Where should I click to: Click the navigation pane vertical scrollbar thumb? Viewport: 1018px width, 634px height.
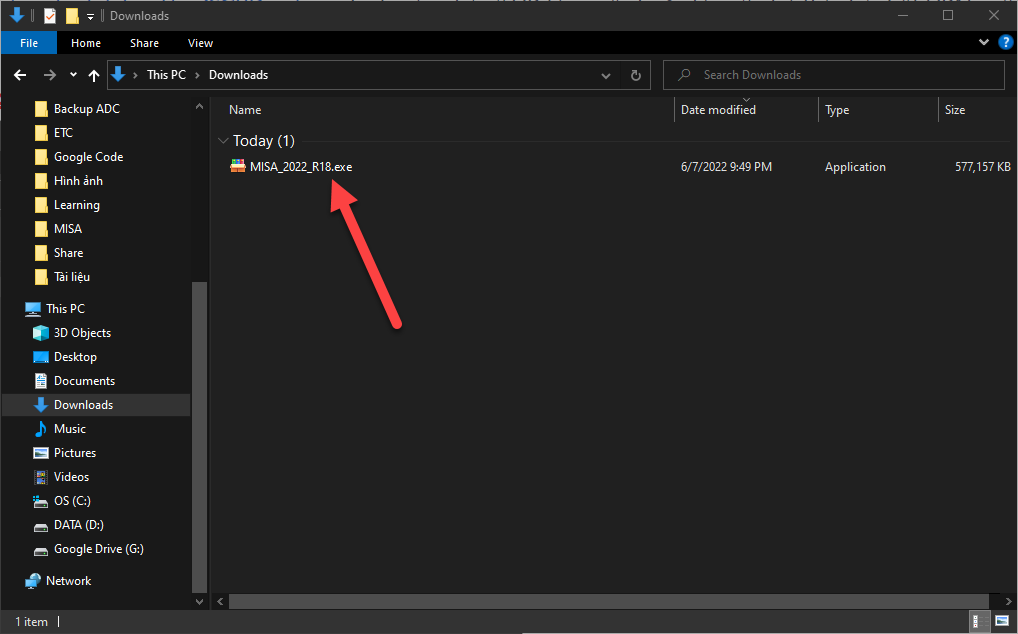click(199, 437)
